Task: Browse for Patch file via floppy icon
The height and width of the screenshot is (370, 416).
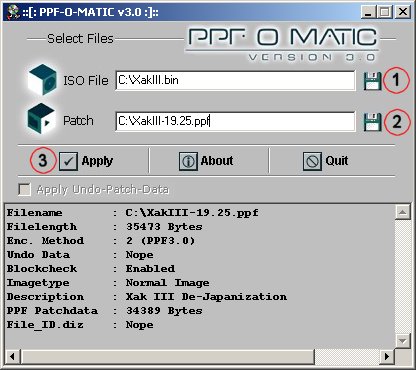Action: pos(372,122)
